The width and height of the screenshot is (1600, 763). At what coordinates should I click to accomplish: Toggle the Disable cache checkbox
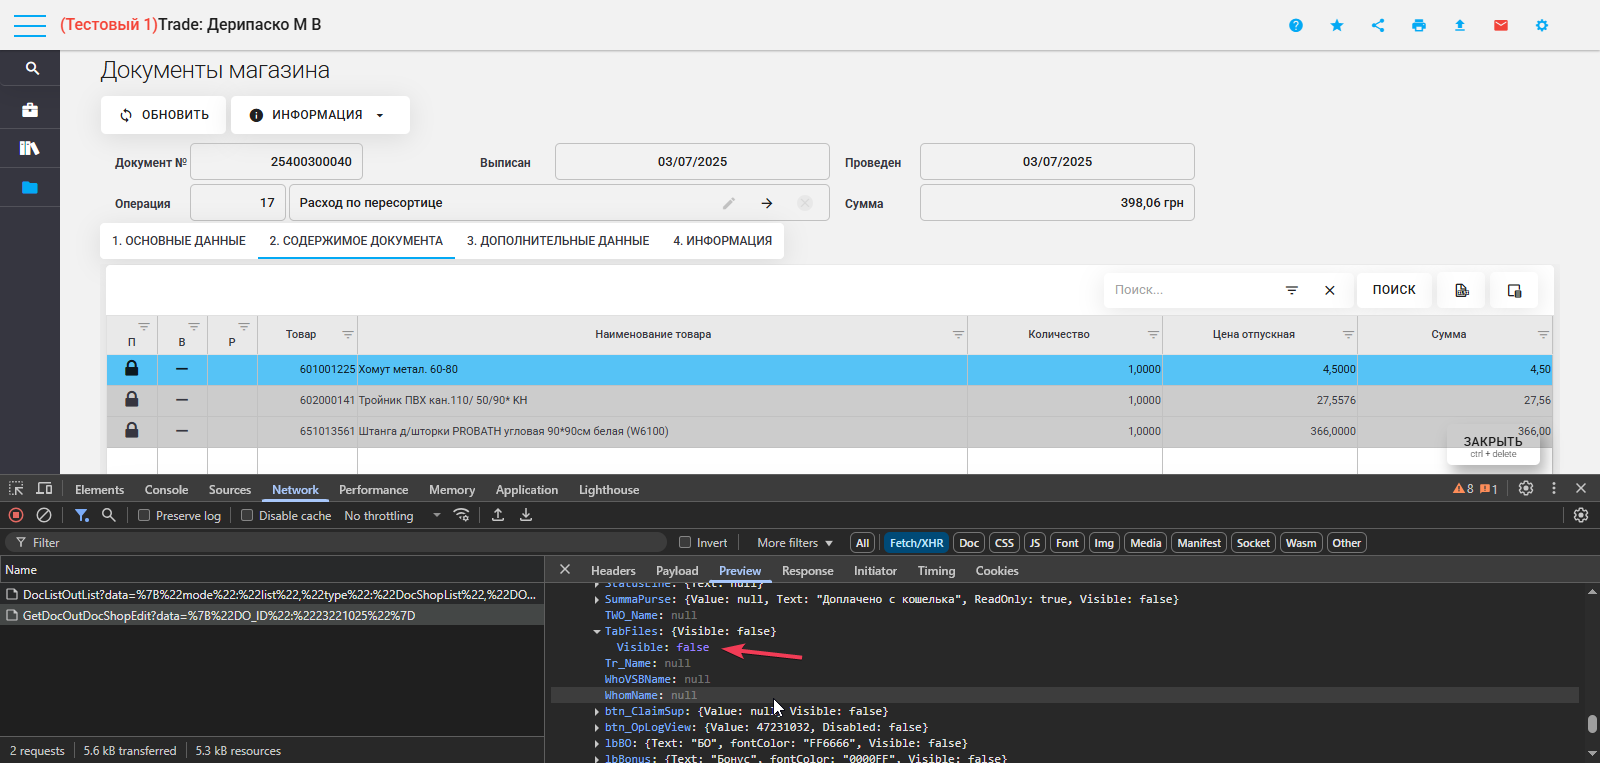[x=247, y=515]
